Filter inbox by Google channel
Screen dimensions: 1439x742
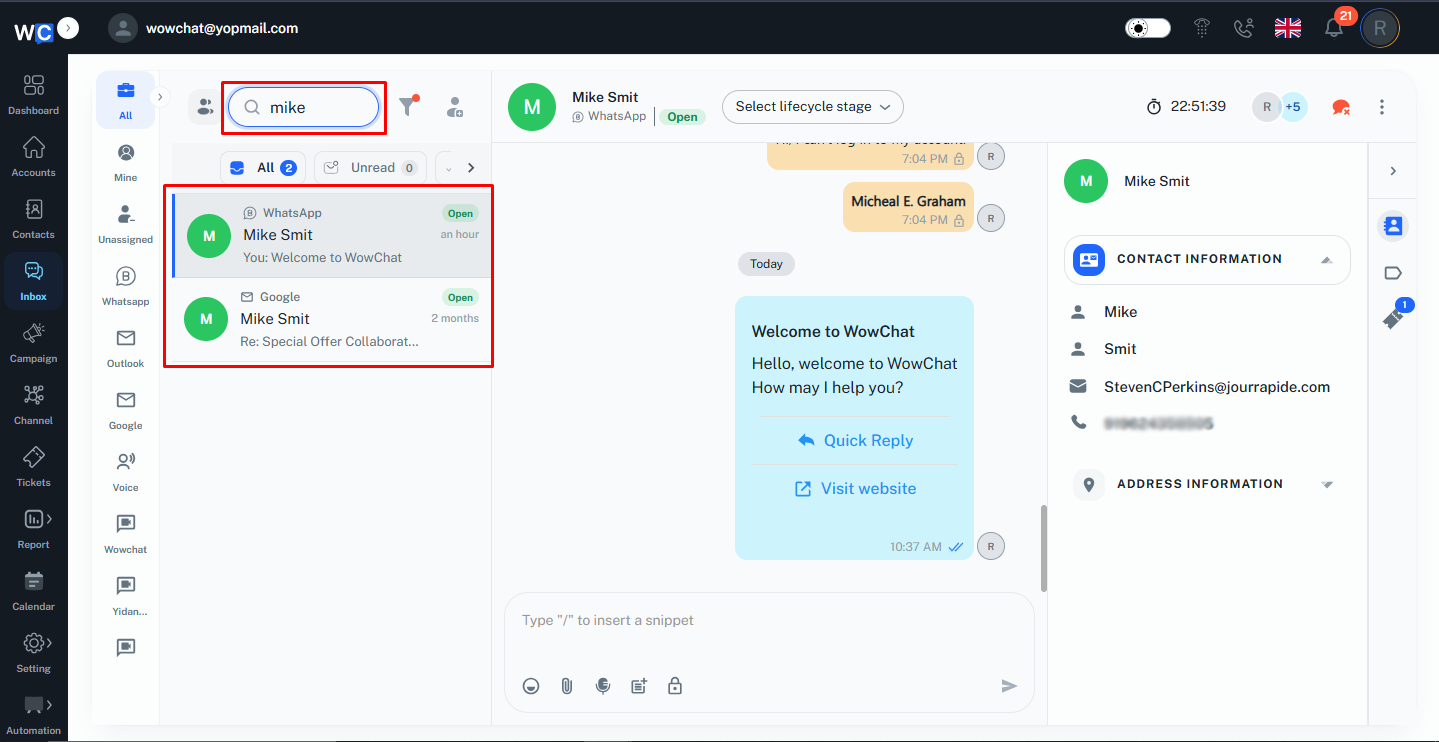tap(126, 411)
